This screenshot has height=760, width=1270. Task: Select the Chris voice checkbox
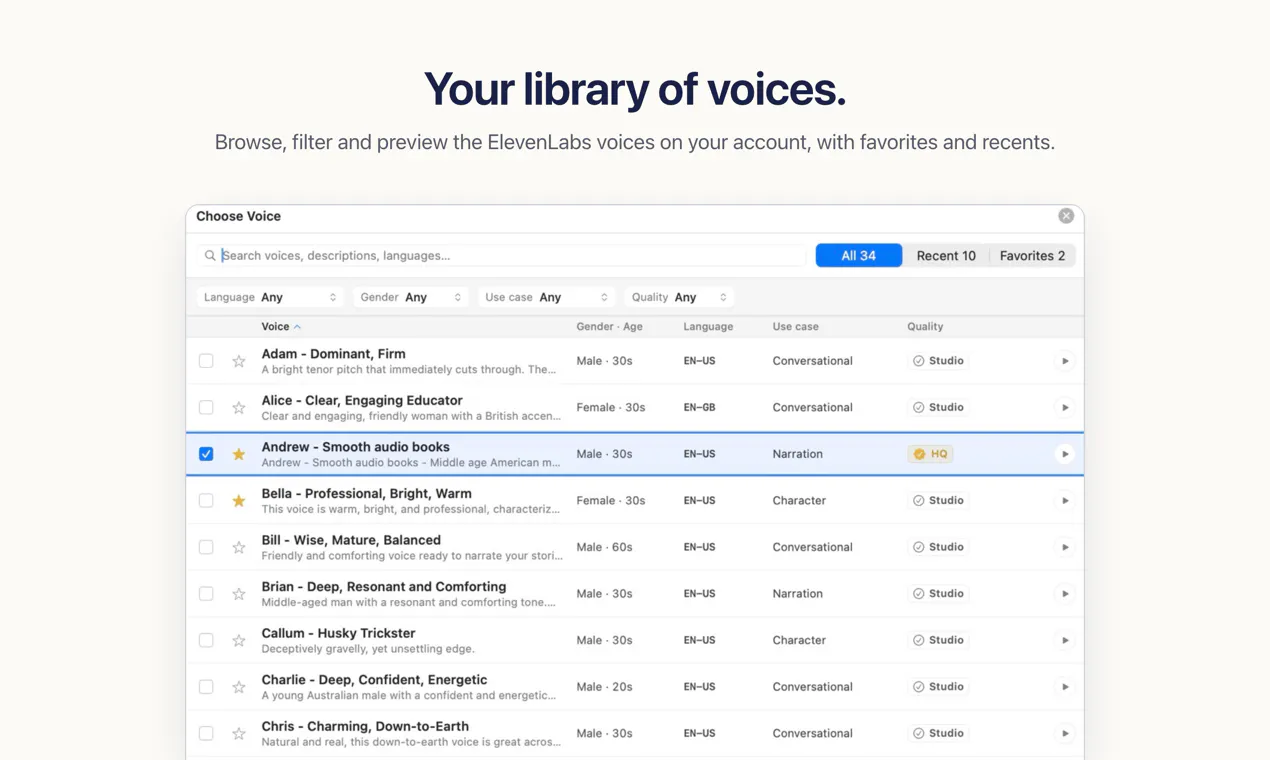[206, 733]
